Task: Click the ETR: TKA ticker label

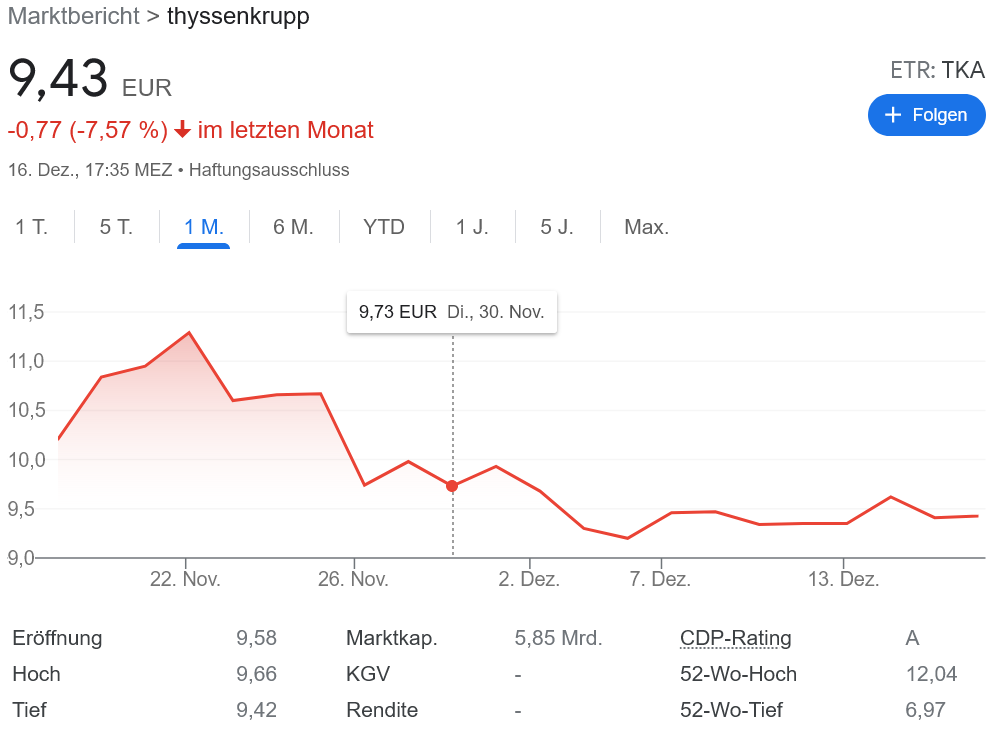Action: (x=938, y=70)
